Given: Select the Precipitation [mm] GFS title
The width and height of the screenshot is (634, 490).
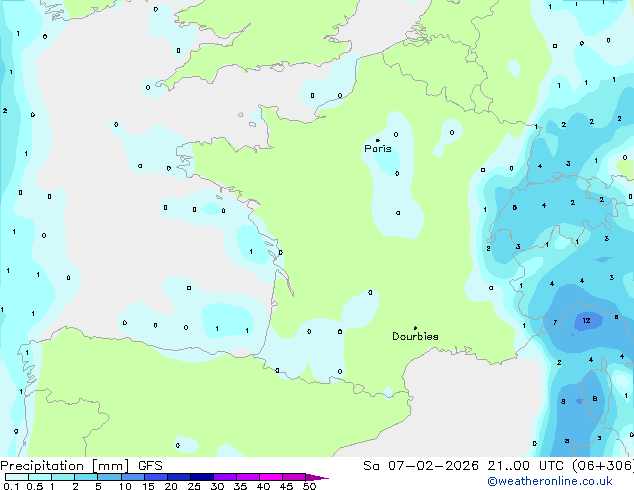Looking at the screenshot, I should [81, 466].
